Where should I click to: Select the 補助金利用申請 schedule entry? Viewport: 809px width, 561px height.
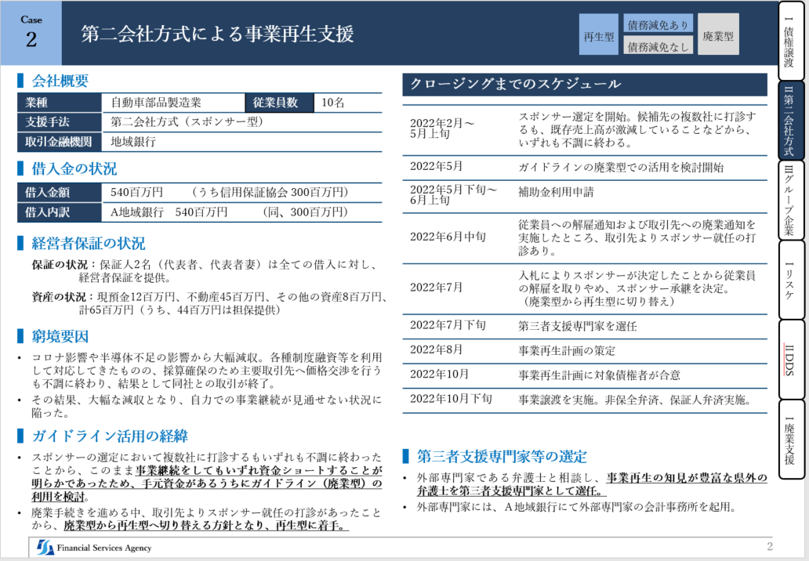tap(556, 192)
